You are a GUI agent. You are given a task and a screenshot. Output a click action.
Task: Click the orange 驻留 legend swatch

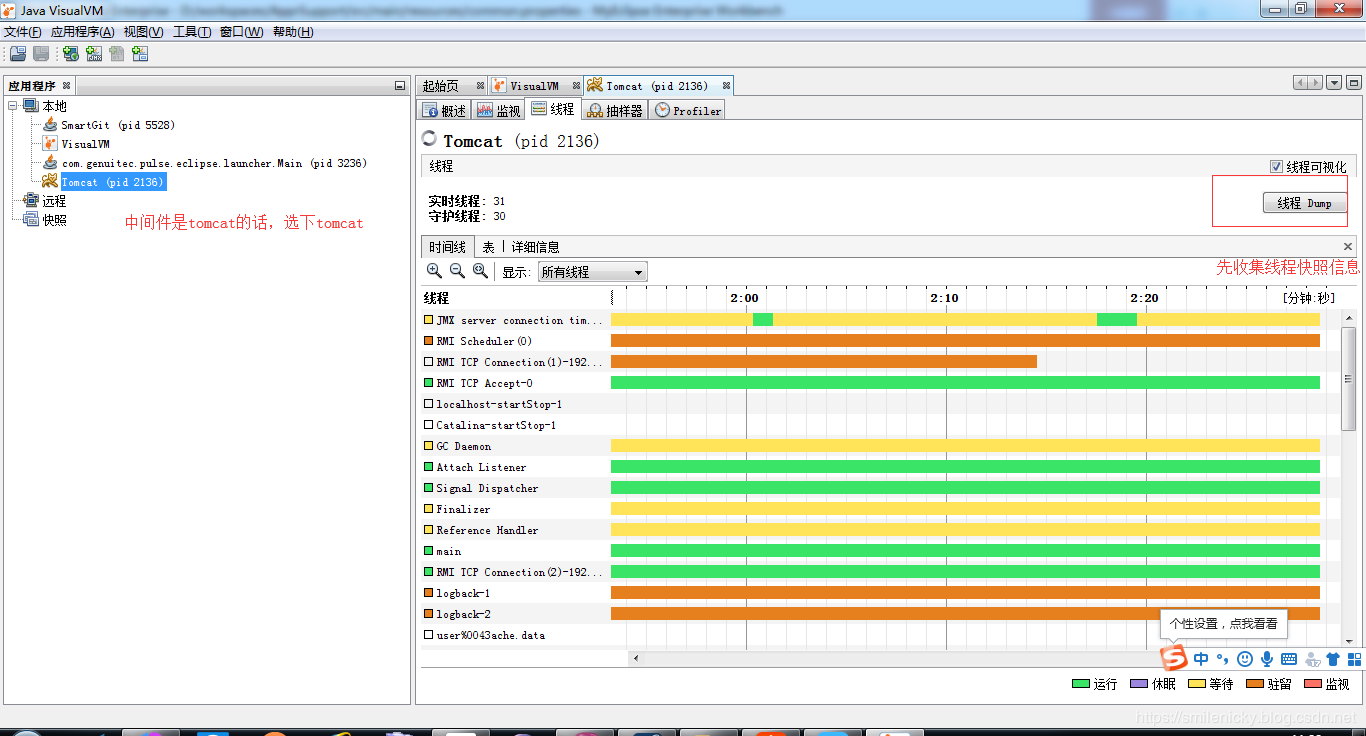[1254, 684]
